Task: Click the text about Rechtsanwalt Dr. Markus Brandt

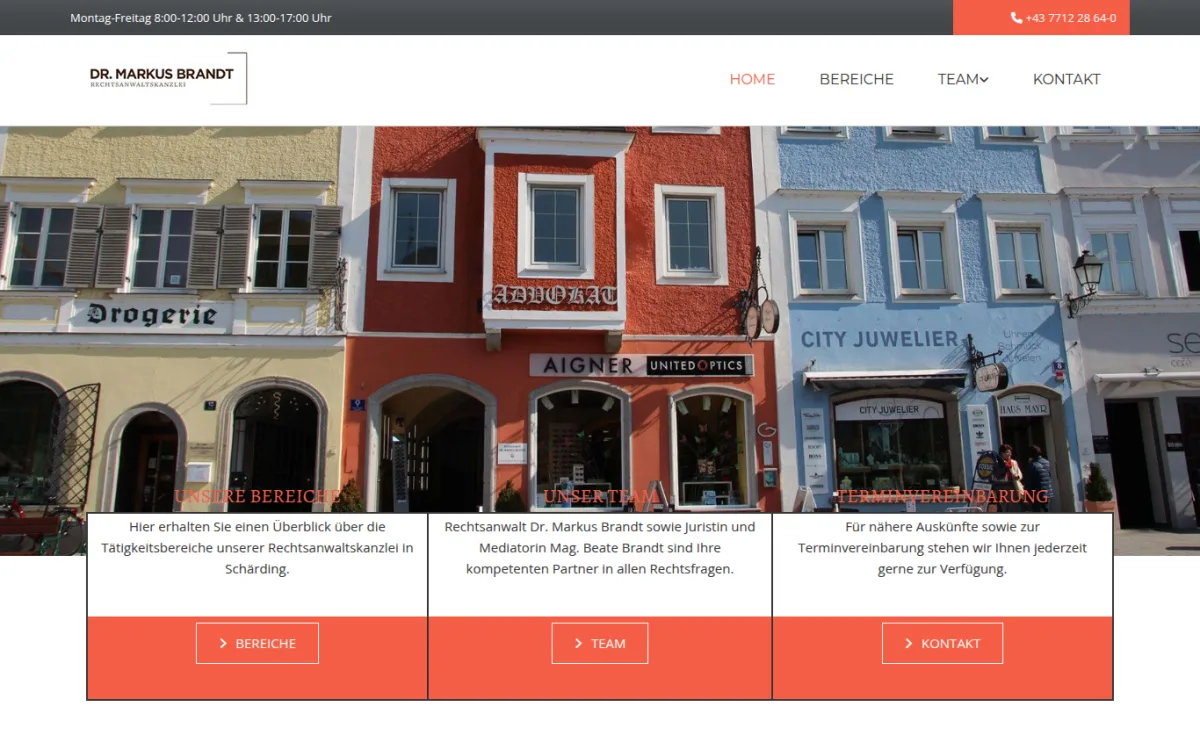Action: pyautogui.click(x=600, y=548)
